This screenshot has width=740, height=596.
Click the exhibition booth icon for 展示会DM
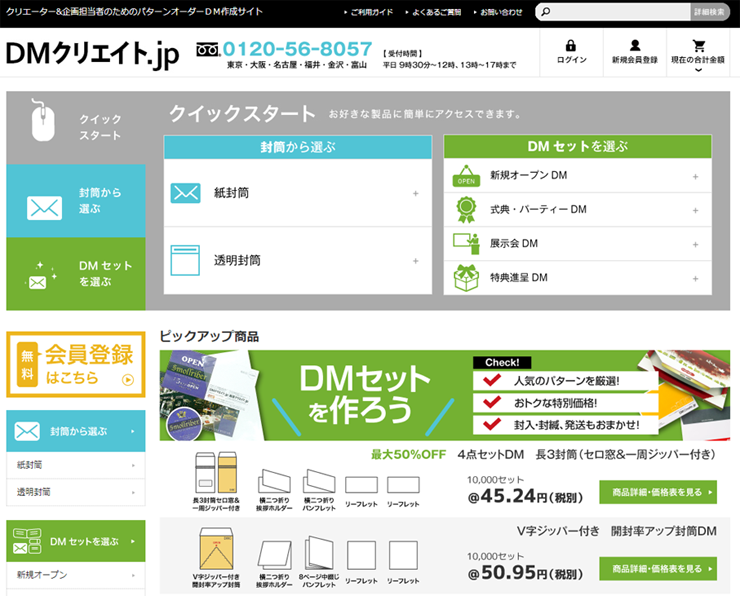466,243
